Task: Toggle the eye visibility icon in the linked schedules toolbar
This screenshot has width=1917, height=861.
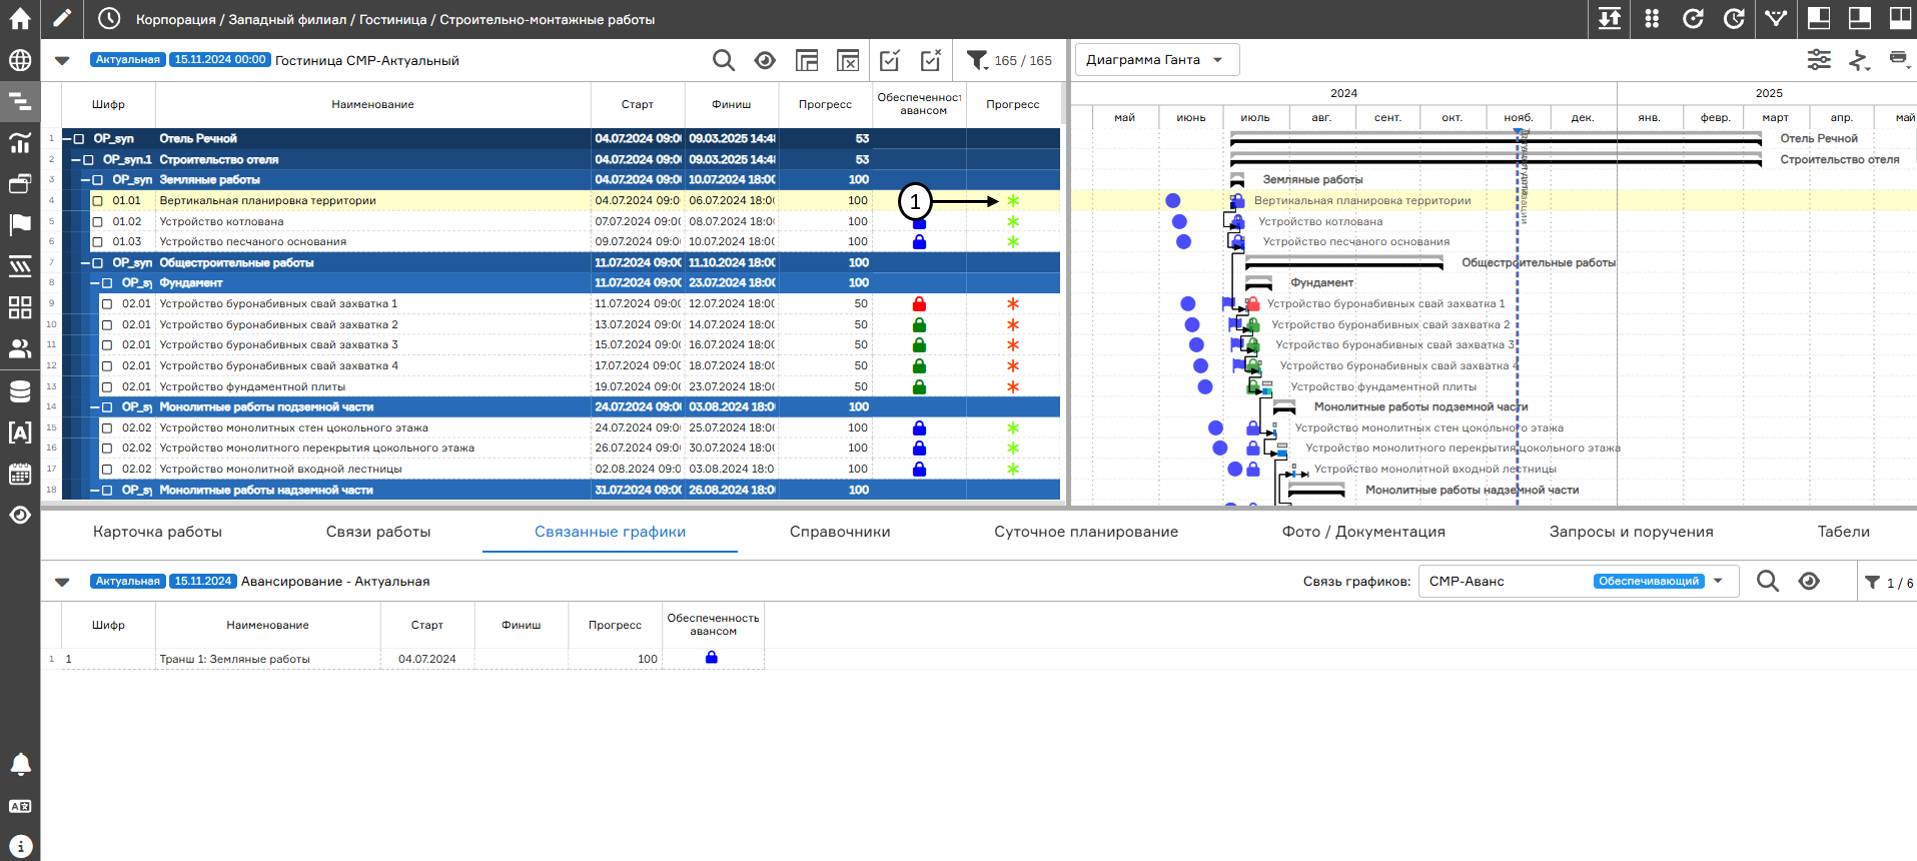Action: (1809, 581)
